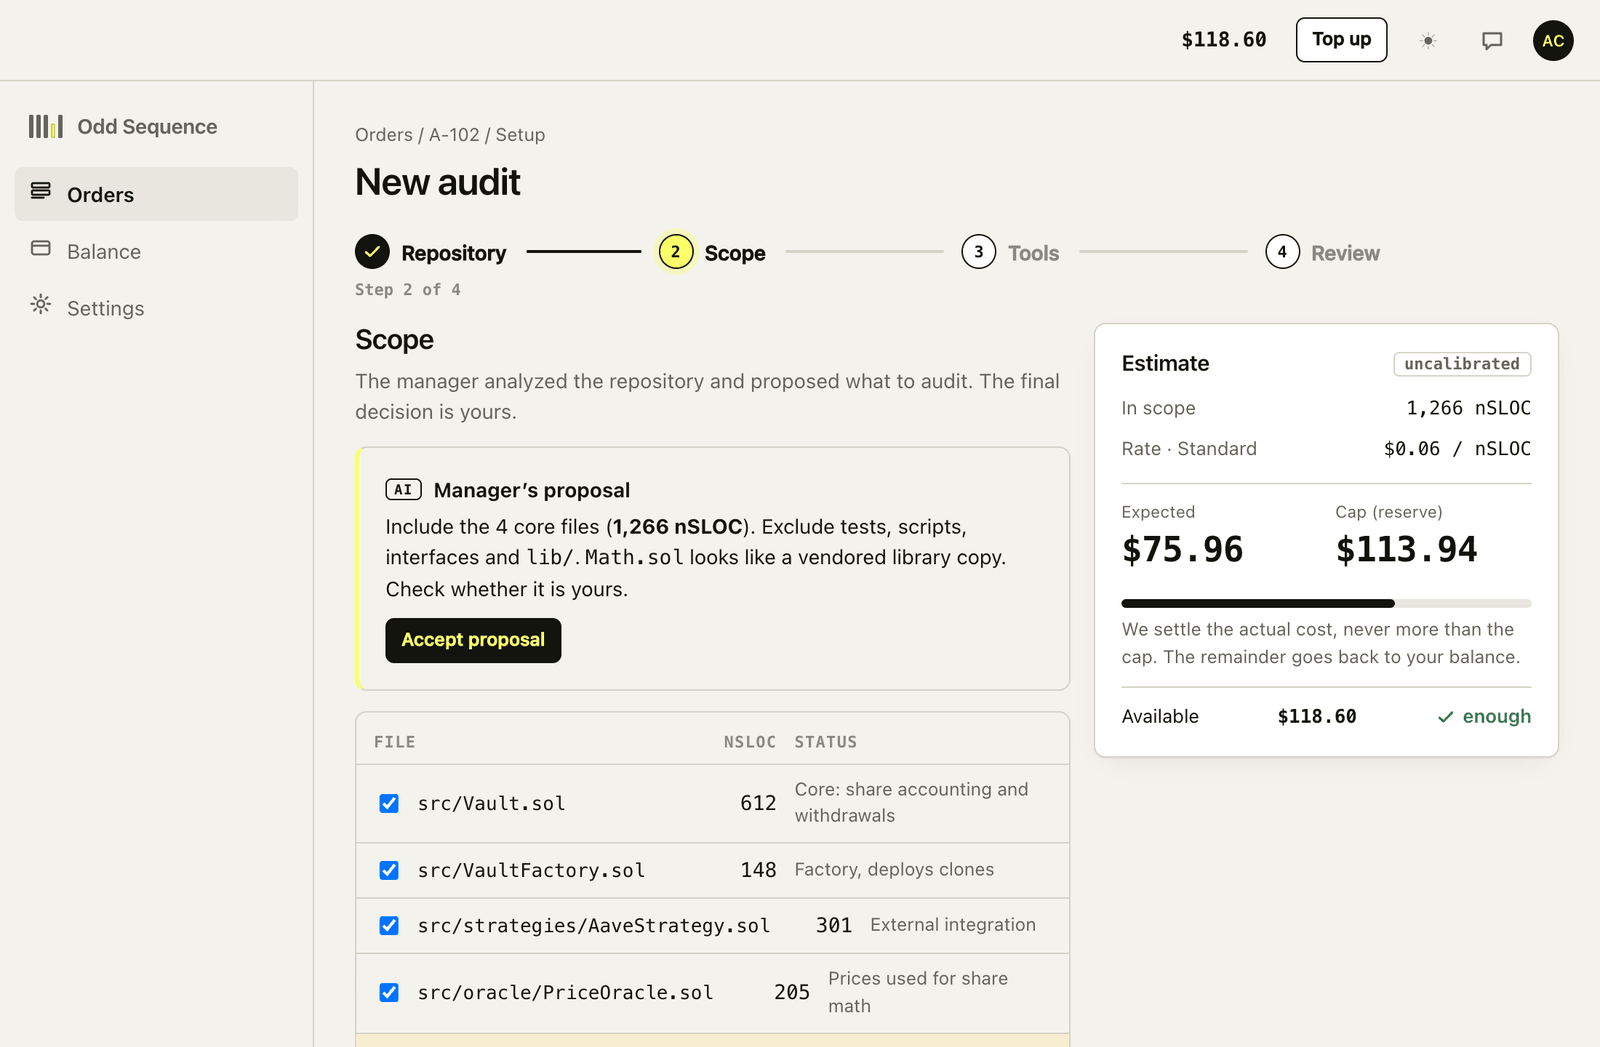Uncheck AaveStrategy.sol checkbox
The height and width of the screenshot is (1047, 1600).
(389, 925)
